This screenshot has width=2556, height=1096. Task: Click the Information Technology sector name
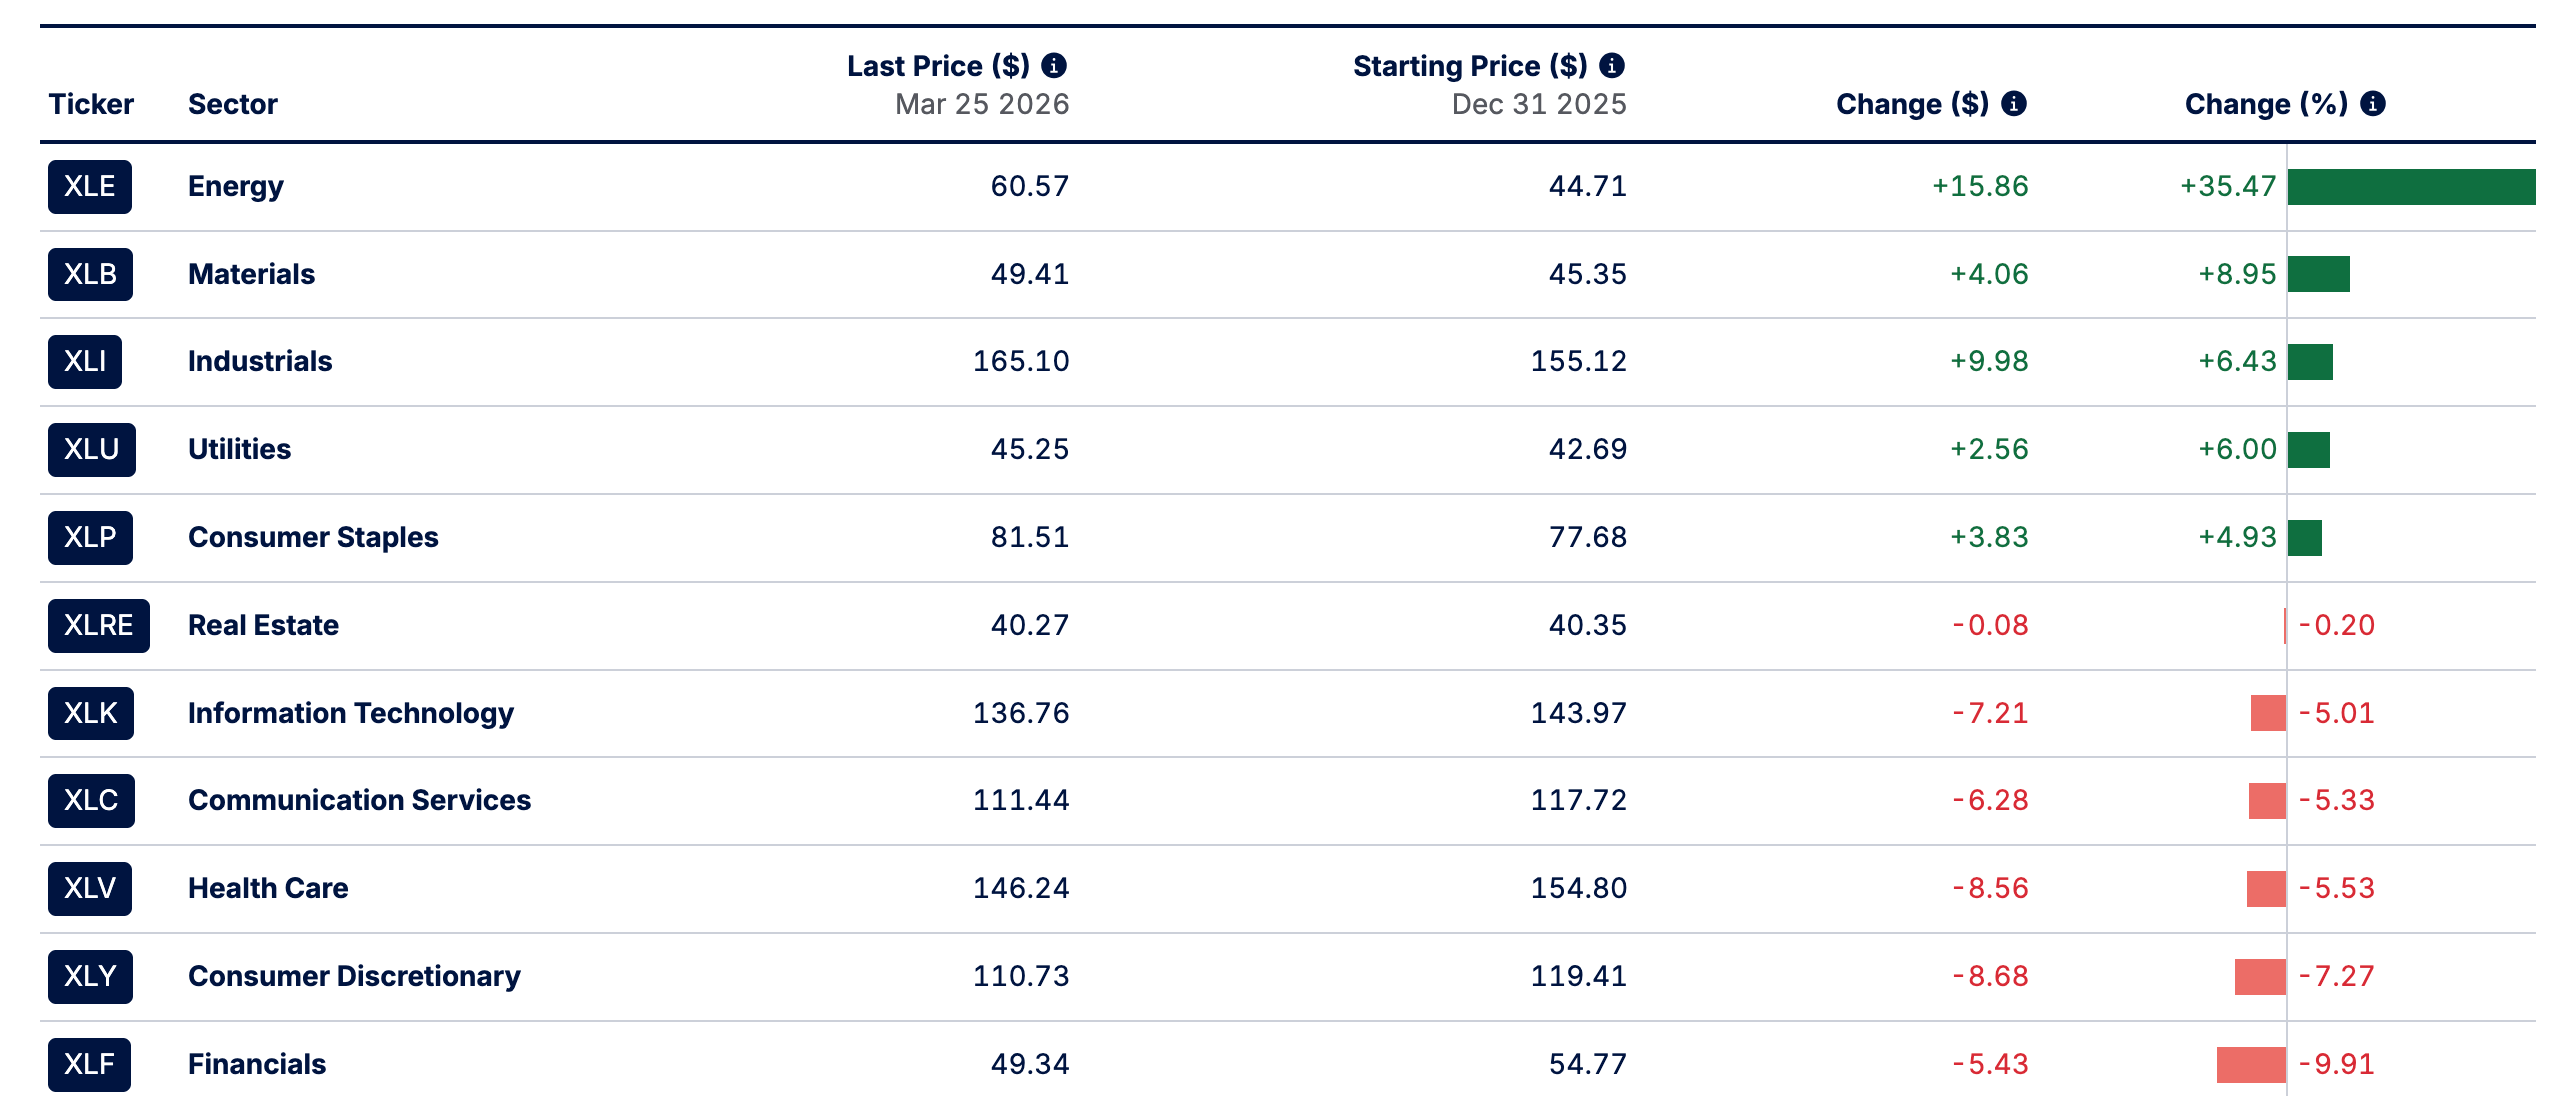coord(350,713)
